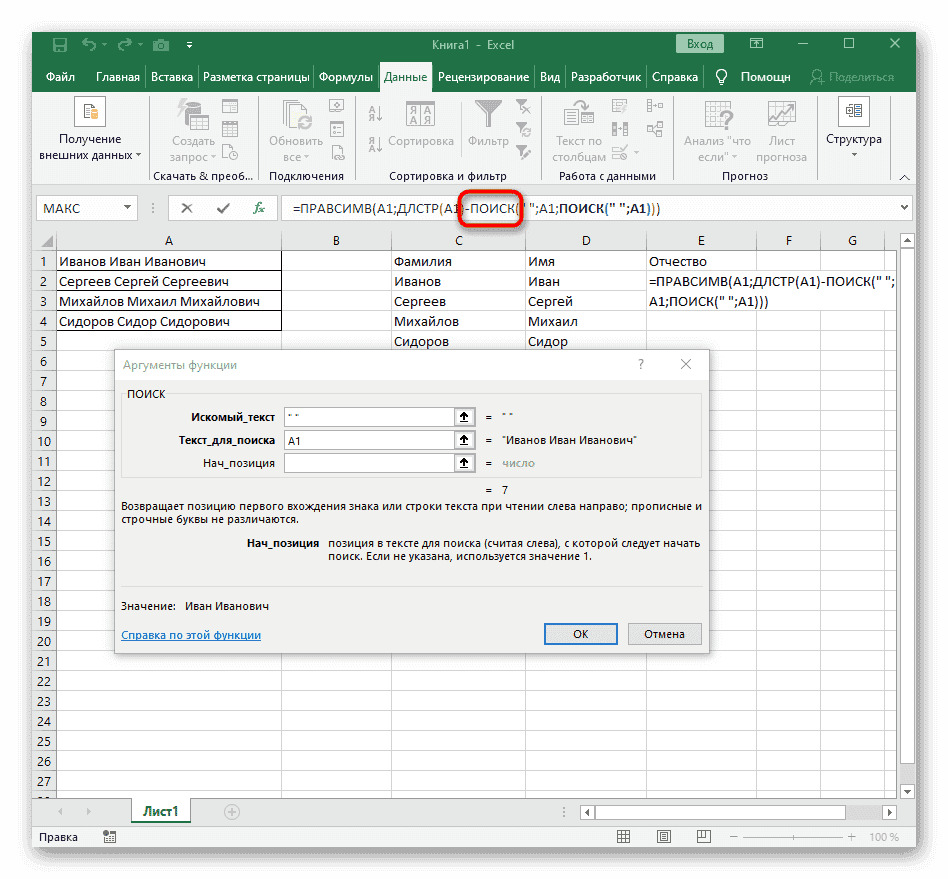Cancel formula entry with X icon
Screen dimensions: 948x879
click(x=187, y=208)
